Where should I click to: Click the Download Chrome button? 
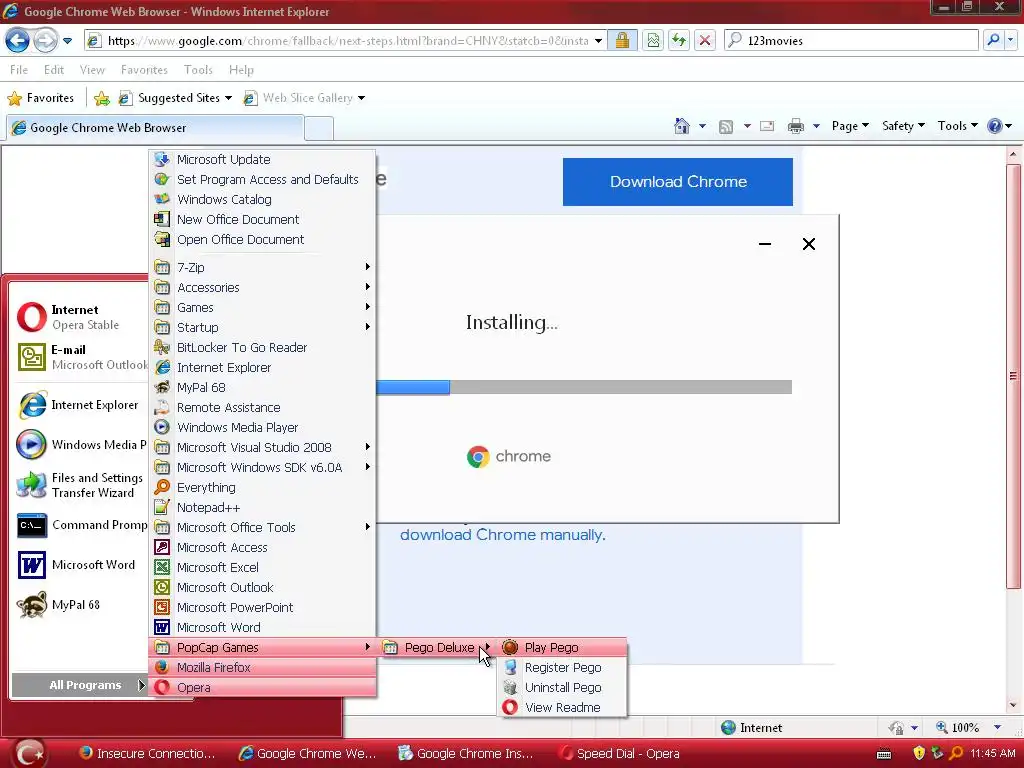[678, 182]
